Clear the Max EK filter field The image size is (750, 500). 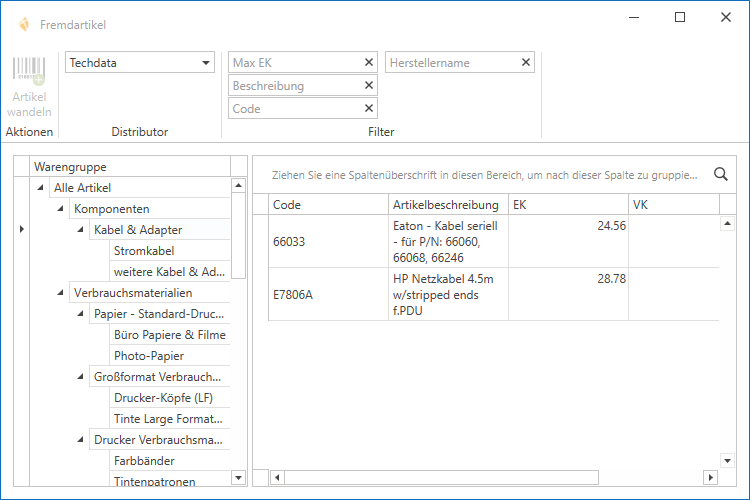coord(369,63)
